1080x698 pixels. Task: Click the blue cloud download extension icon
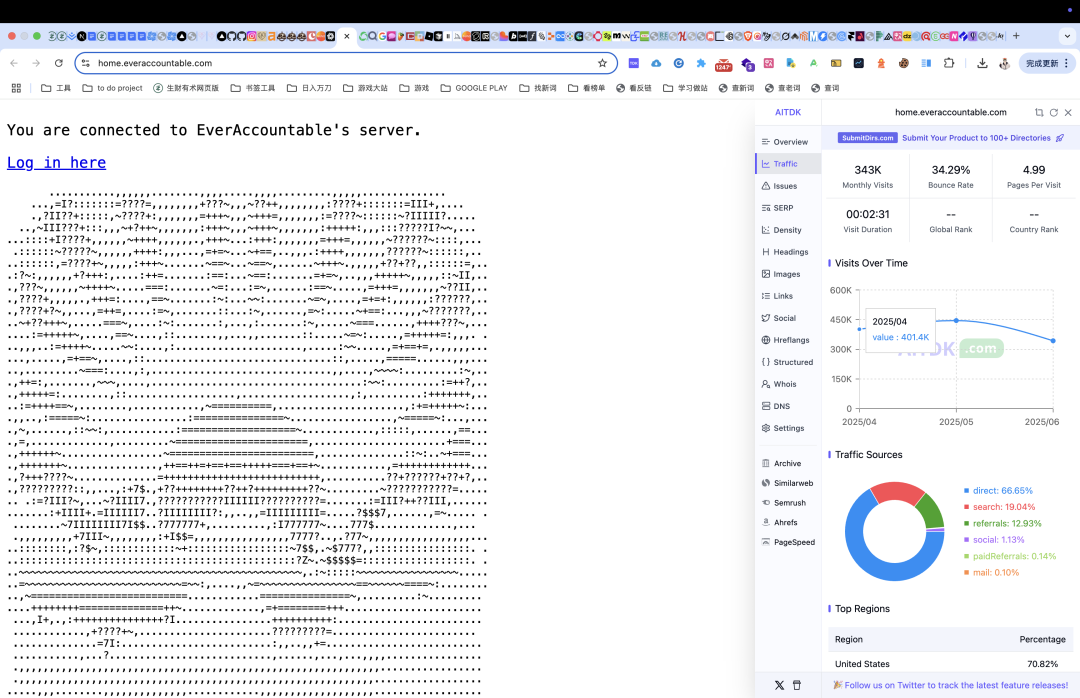coord(656,63)
